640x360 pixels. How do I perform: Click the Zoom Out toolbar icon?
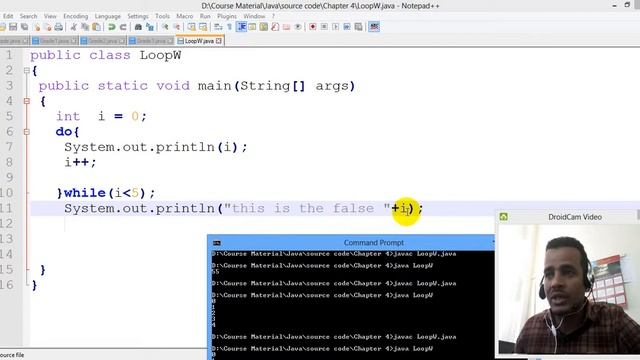pyautogui.click(x=176, y=27)
